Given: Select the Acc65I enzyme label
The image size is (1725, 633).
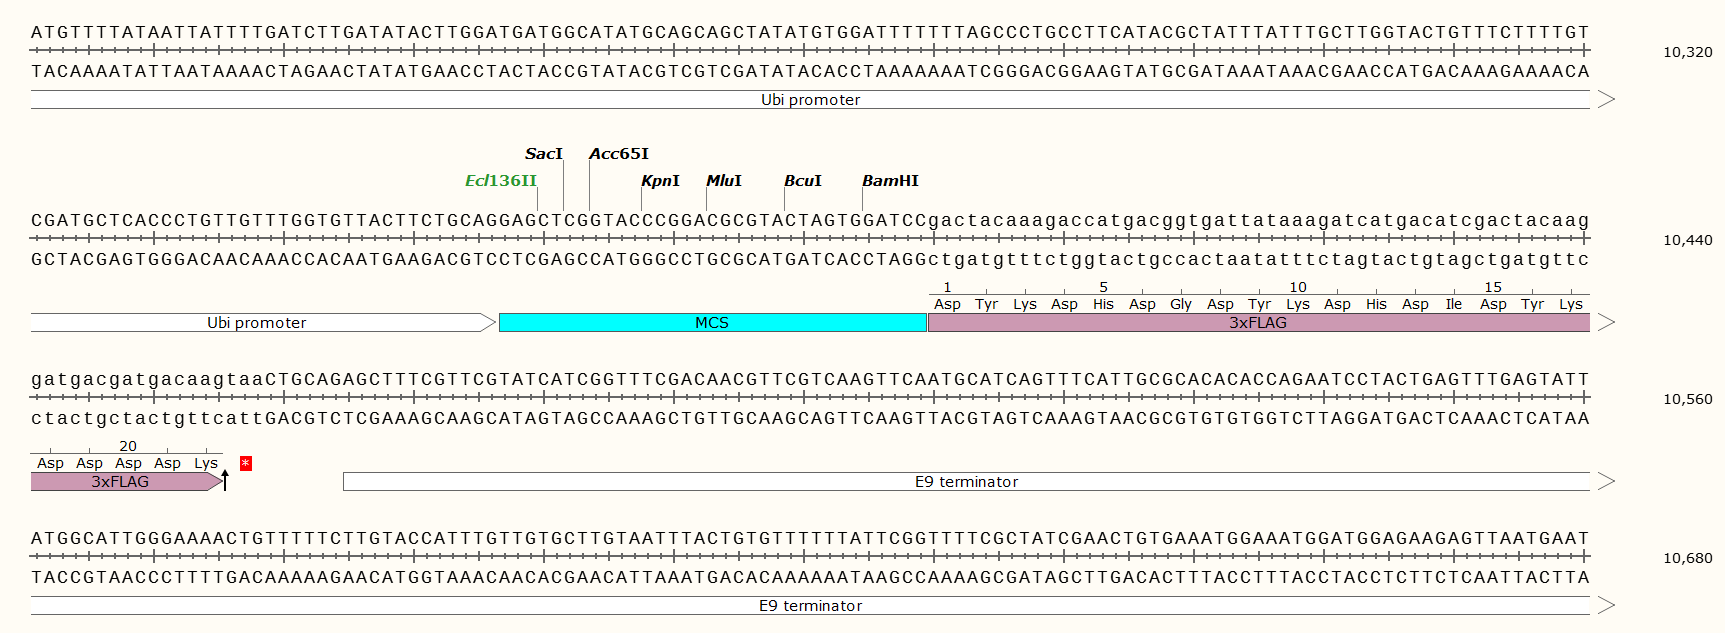Looking at the screenshot, I should click(619, 153).
